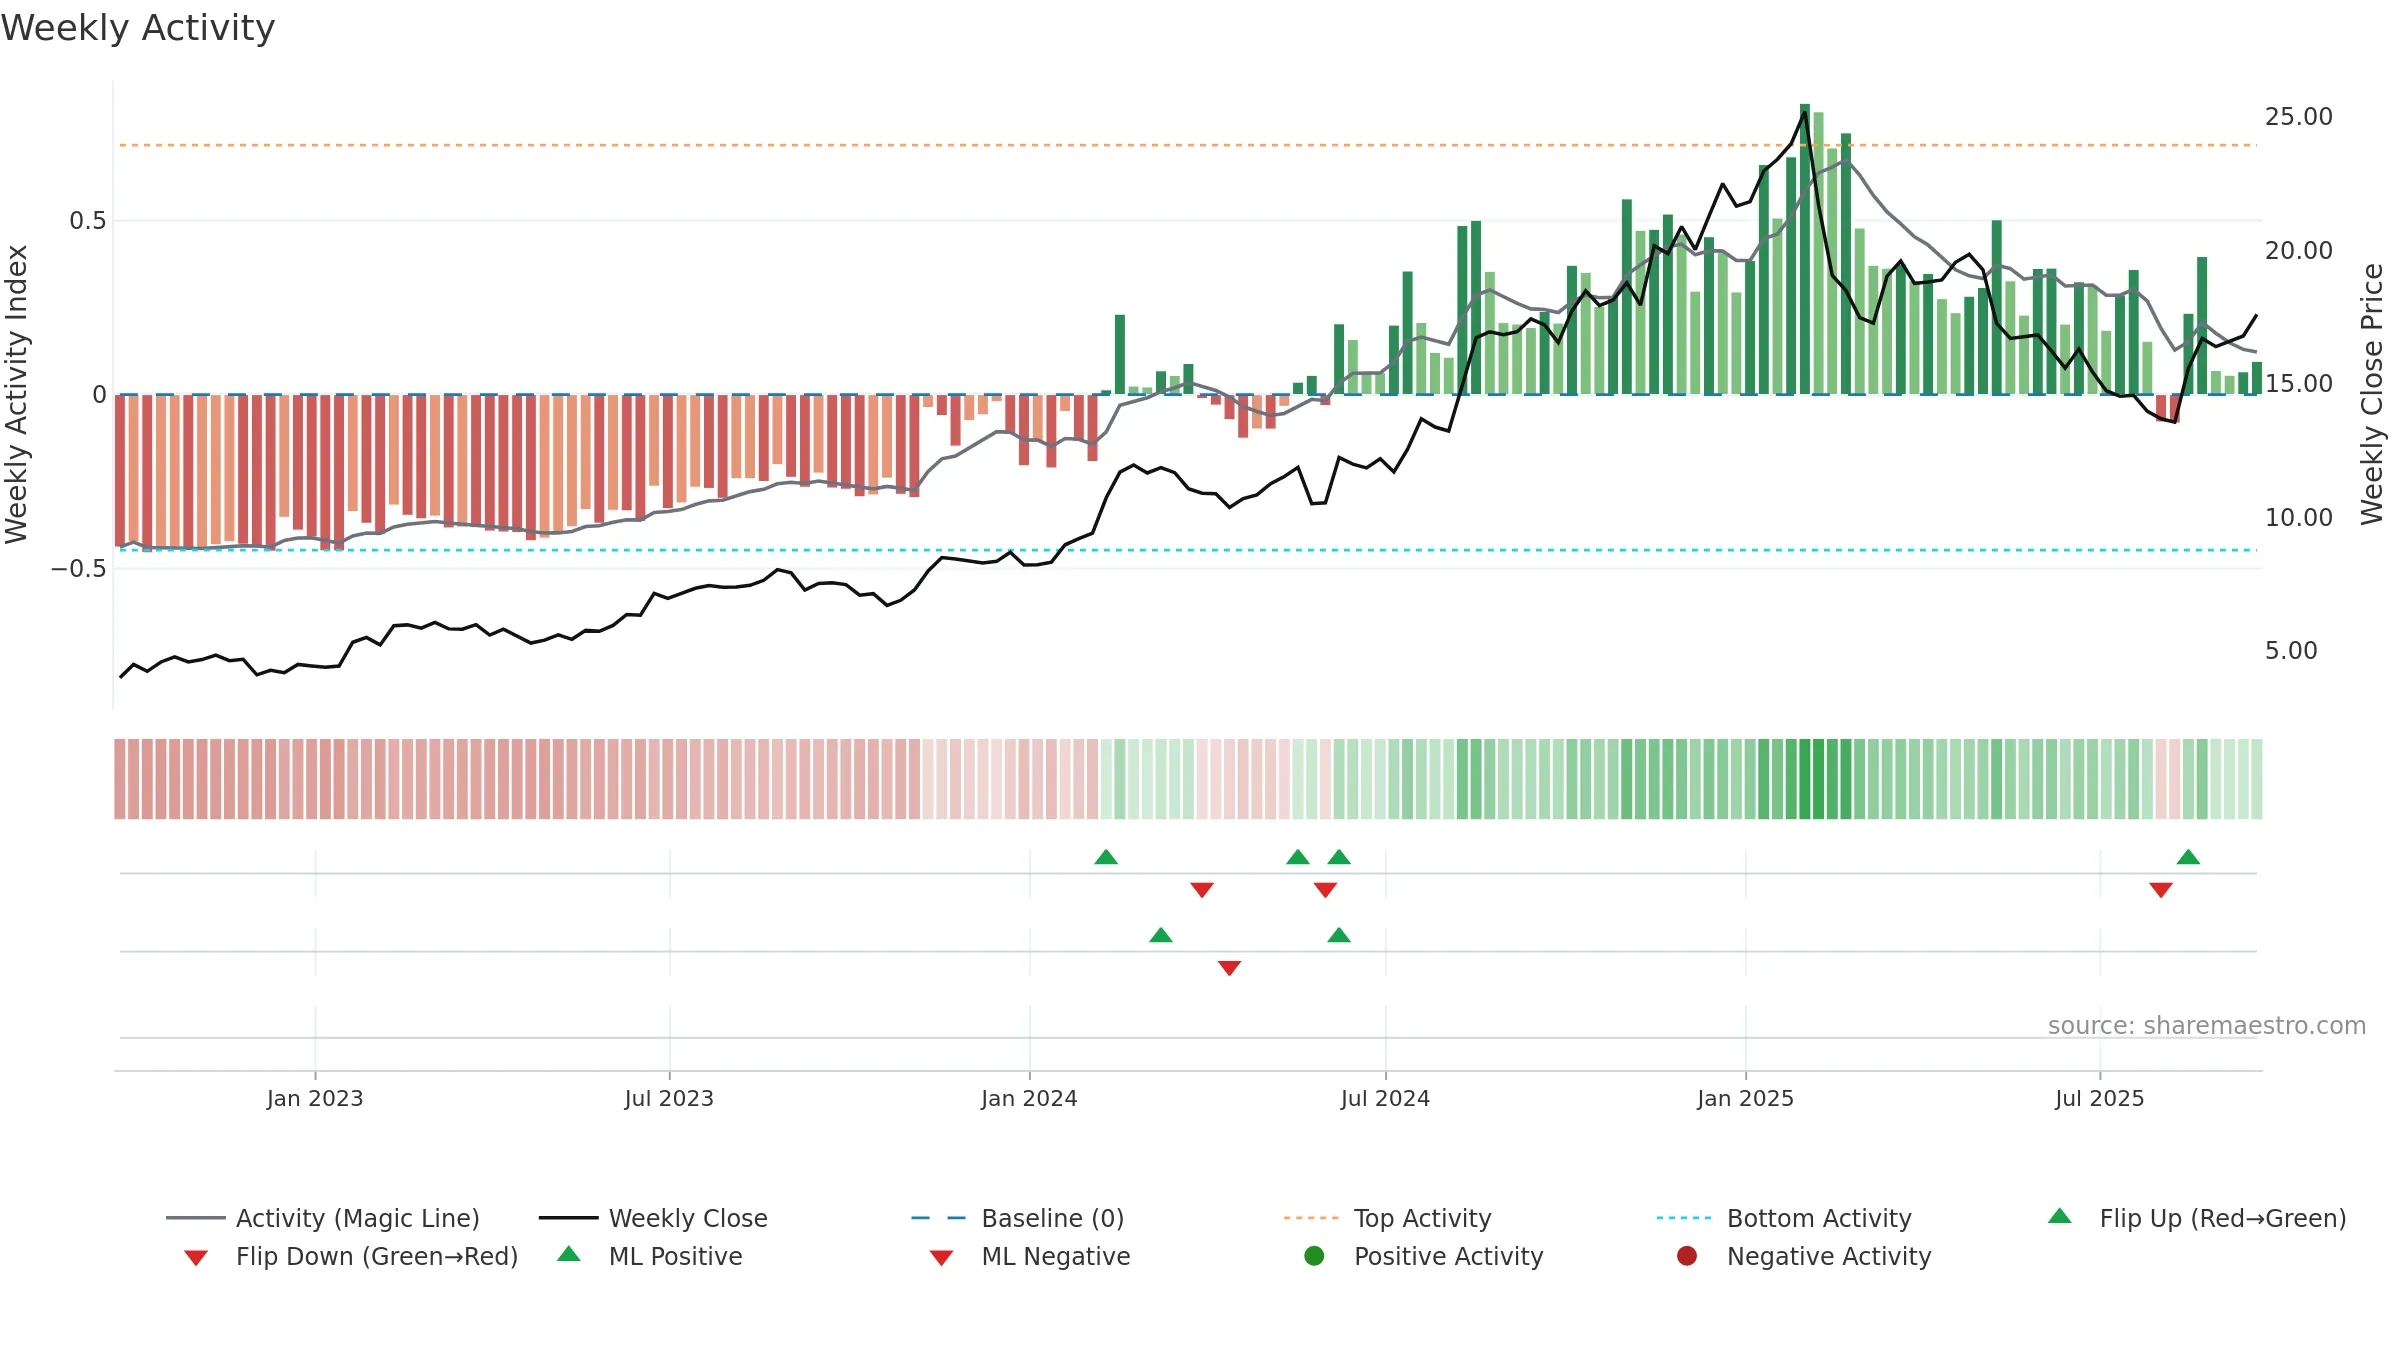Screen dimensions: 2400x1350
Task: Toggle the ML Negative legend entry
Action: [x=1030, y=1256]
